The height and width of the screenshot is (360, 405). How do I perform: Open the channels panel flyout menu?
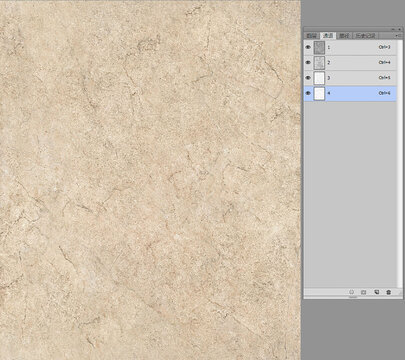[x=398, y=35]
